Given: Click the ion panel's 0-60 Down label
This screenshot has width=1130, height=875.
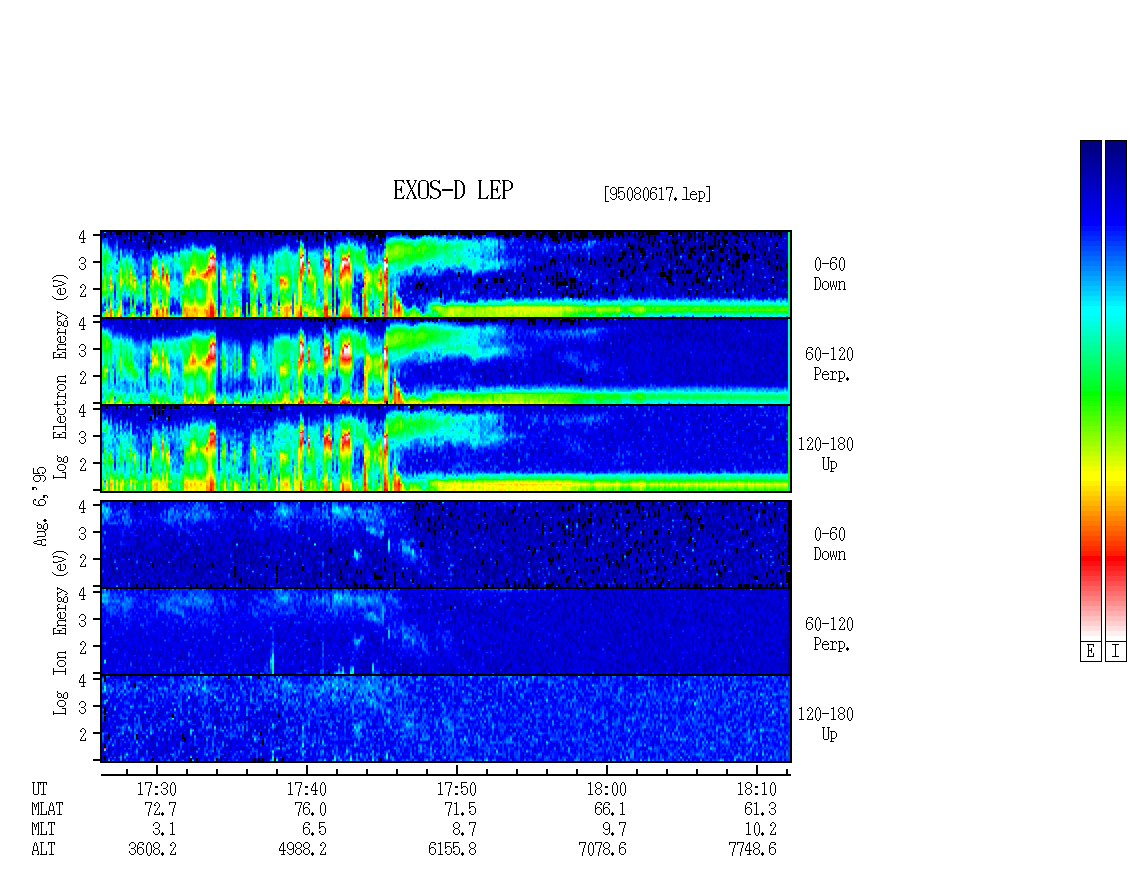Looking at the screenshot, I should click(829, 544).
